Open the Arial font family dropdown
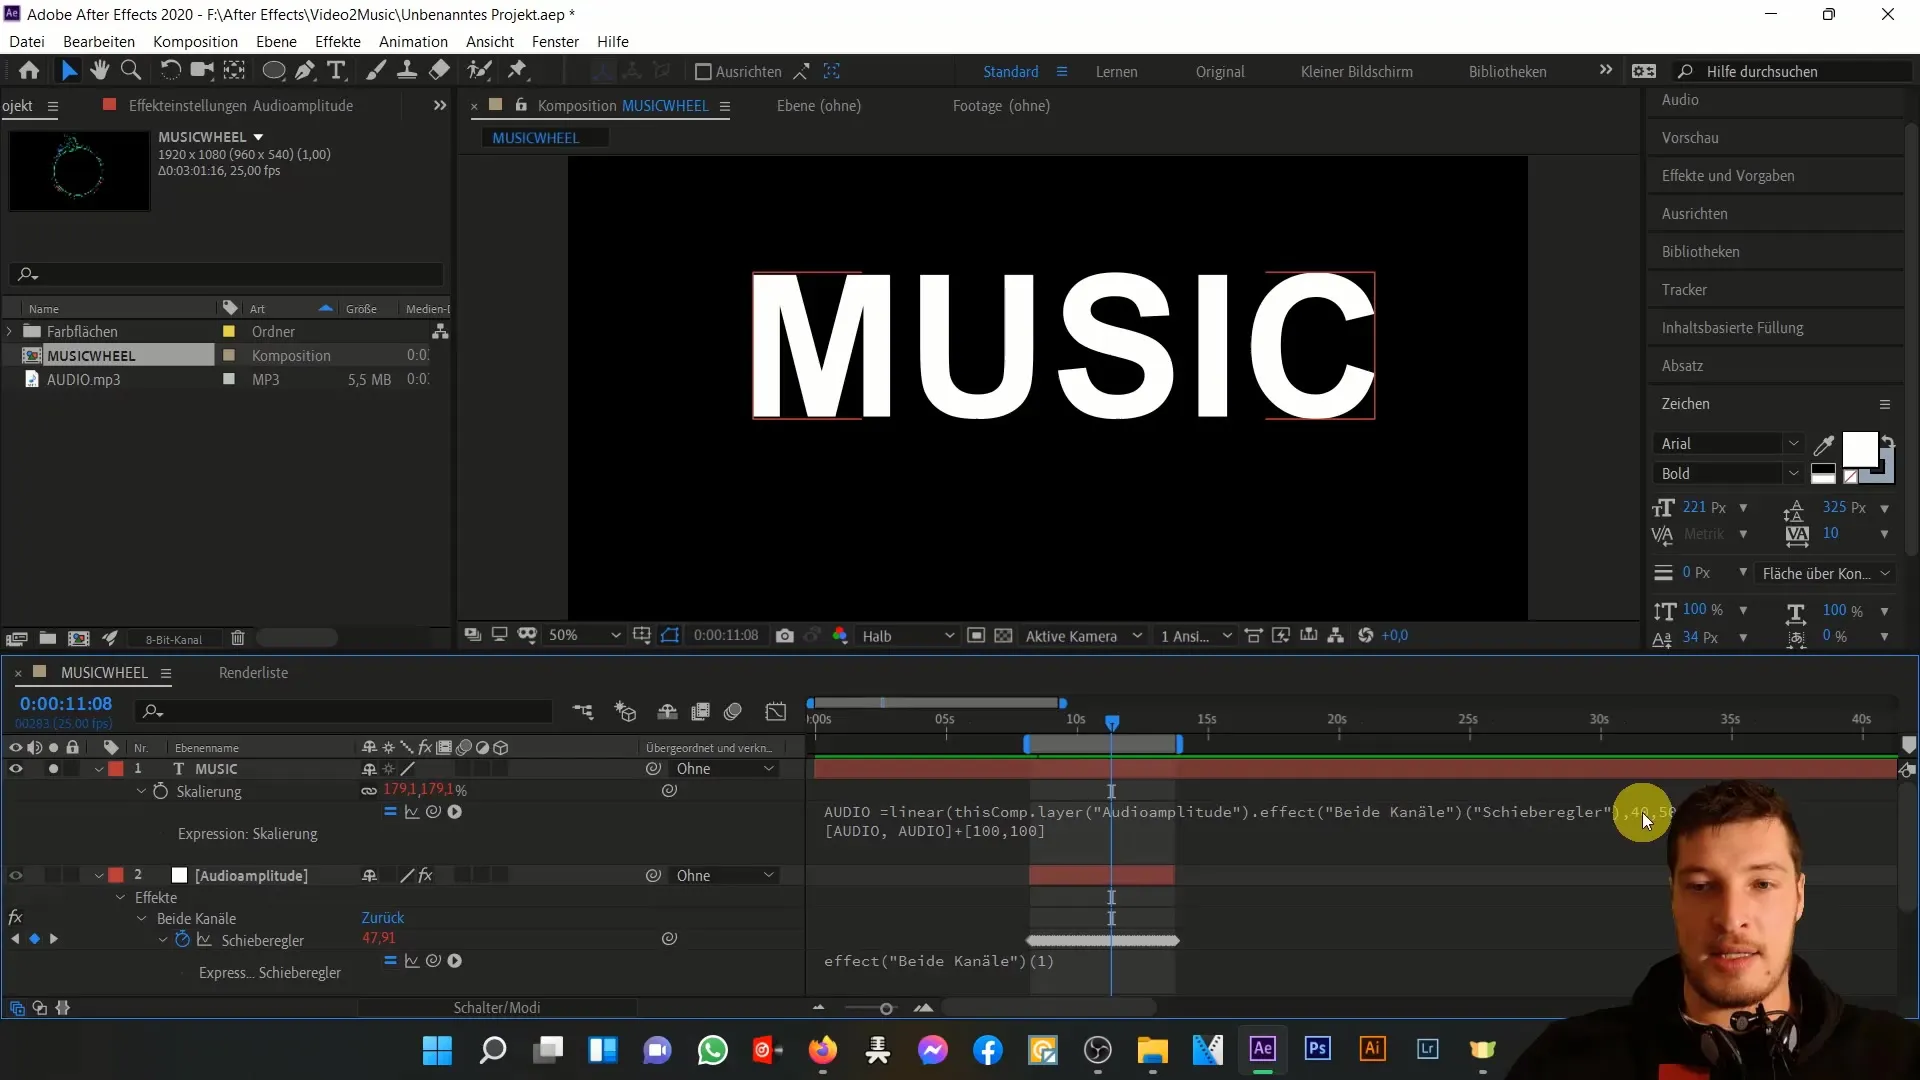The image size is (1920, 1080). coord(1728,444)
